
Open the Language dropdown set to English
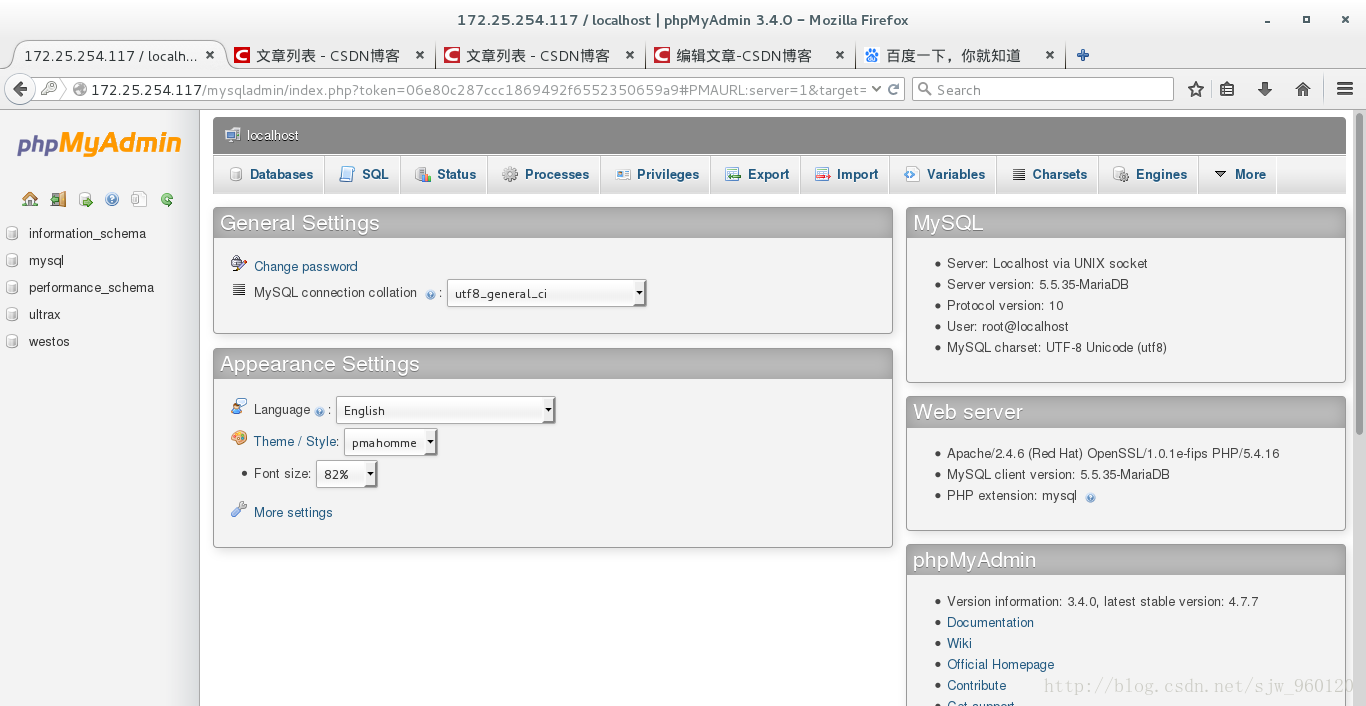pyautogui.click(x=445, y=410)
